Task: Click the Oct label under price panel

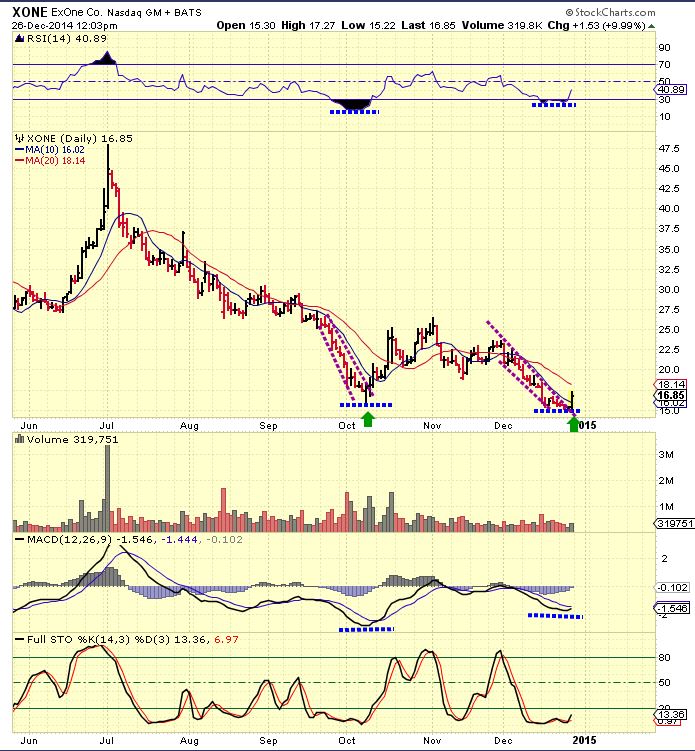Action: (347, 425)
